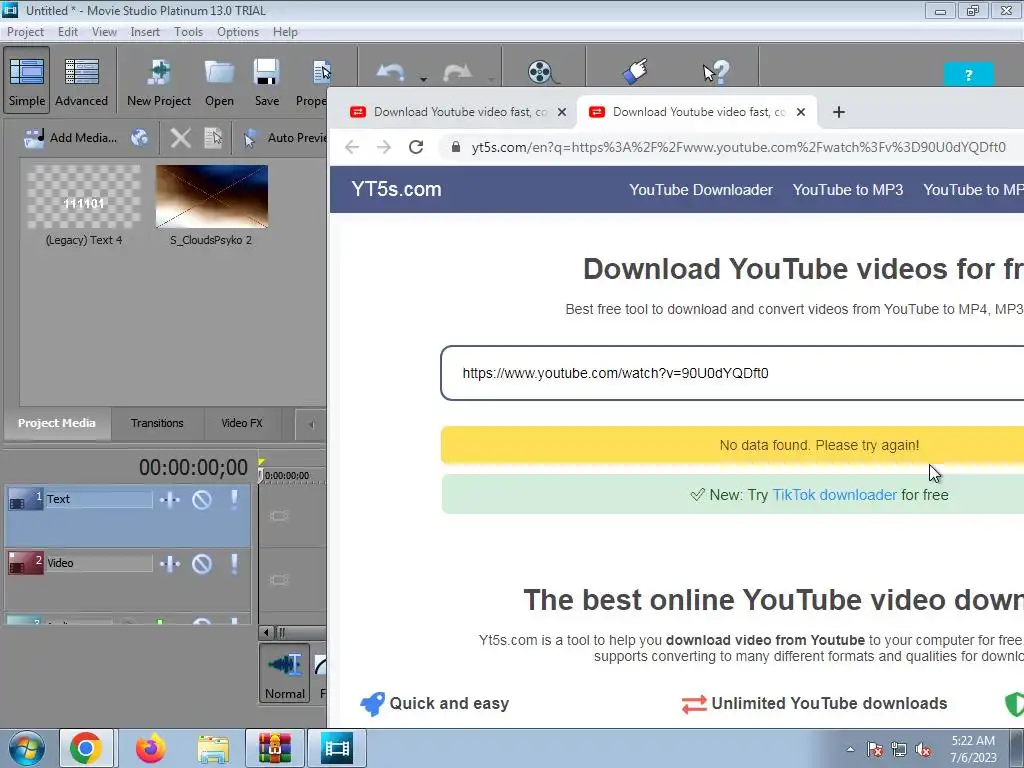Reload the yt5s.com page
Screen dimensions: 1024x768
tap(416, 147)
